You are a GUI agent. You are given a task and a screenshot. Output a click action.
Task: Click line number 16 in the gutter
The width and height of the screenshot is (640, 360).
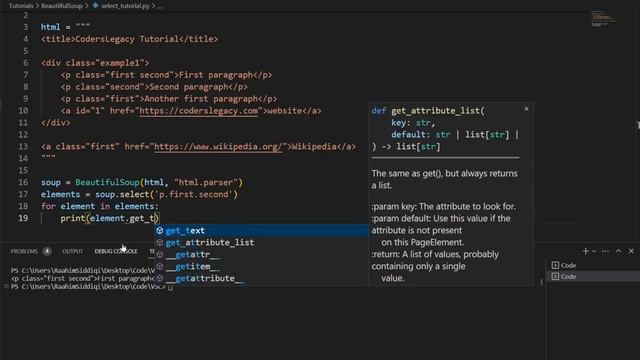click(23, 182)
